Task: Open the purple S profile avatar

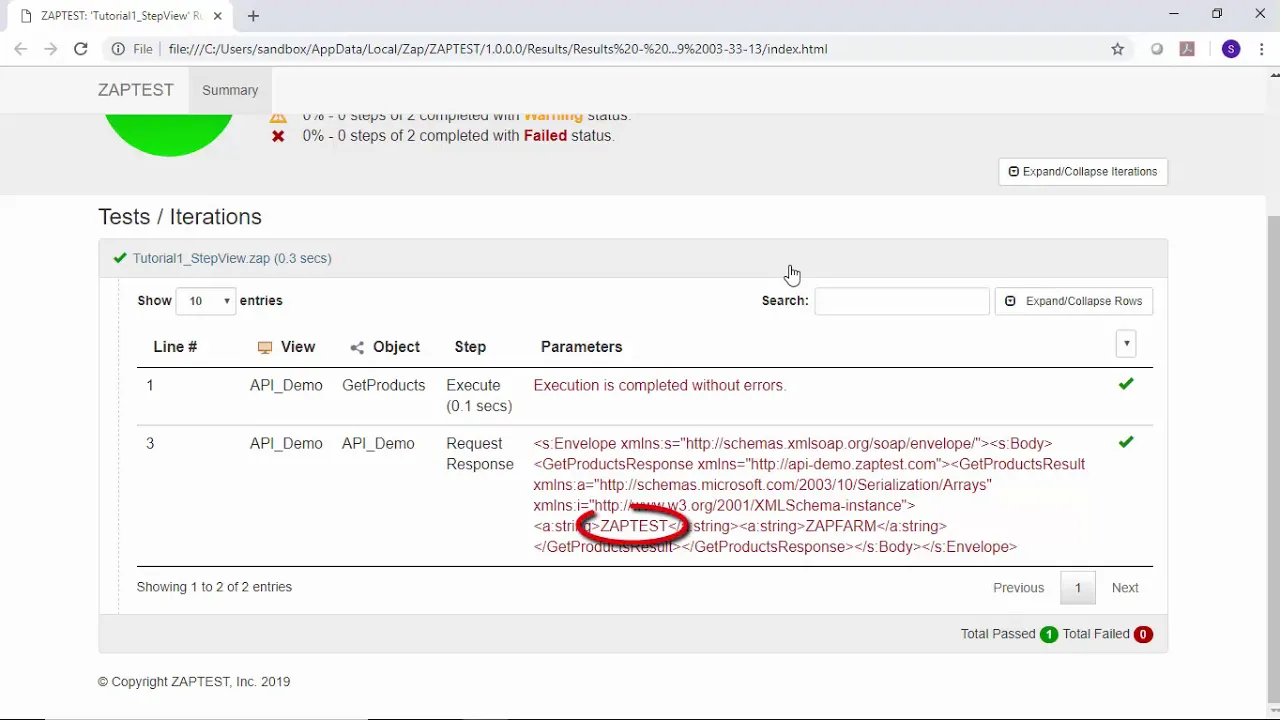Action: pos(1231,49)
